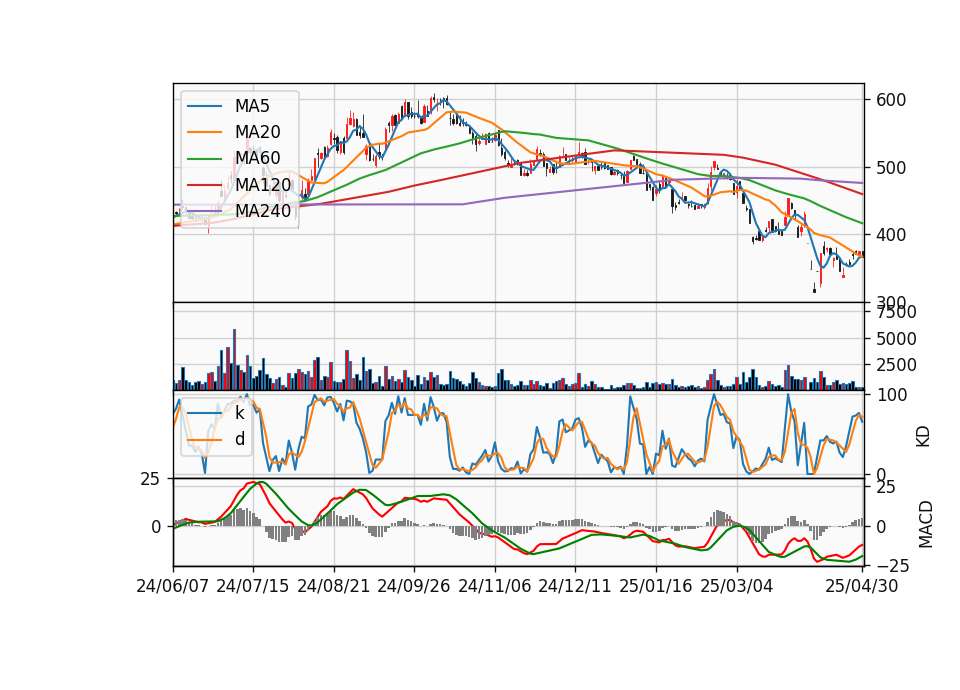This screenshot has height=690, width=960.
Task: Click the 600 price axis label
Action: click(x=891, y=100)
